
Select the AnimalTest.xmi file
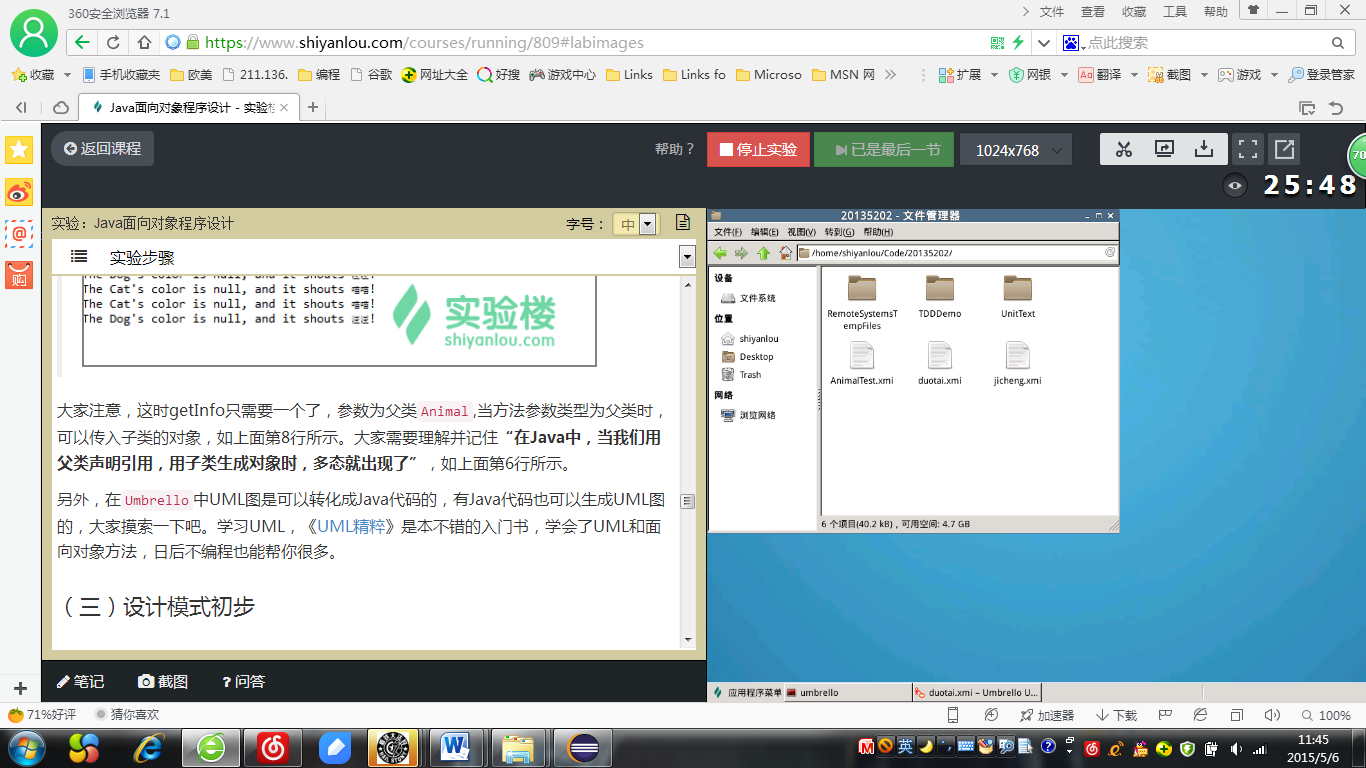(861, 363)
